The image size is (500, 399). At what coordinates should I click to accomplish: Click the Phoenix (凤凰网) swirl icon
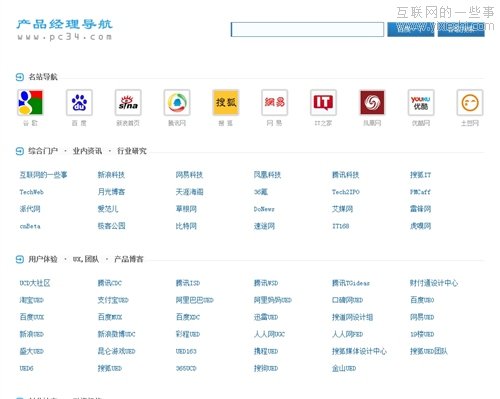point(372,102)
